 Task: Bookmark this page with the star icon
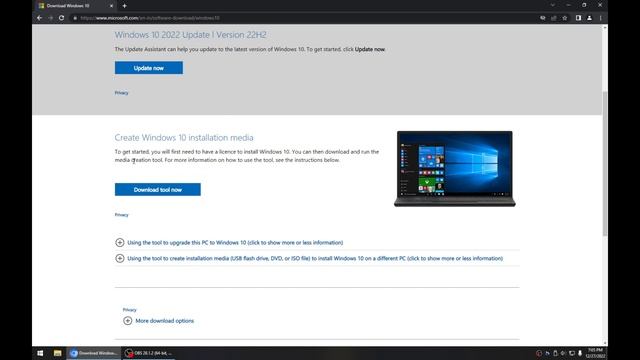[x=565, y=18]
